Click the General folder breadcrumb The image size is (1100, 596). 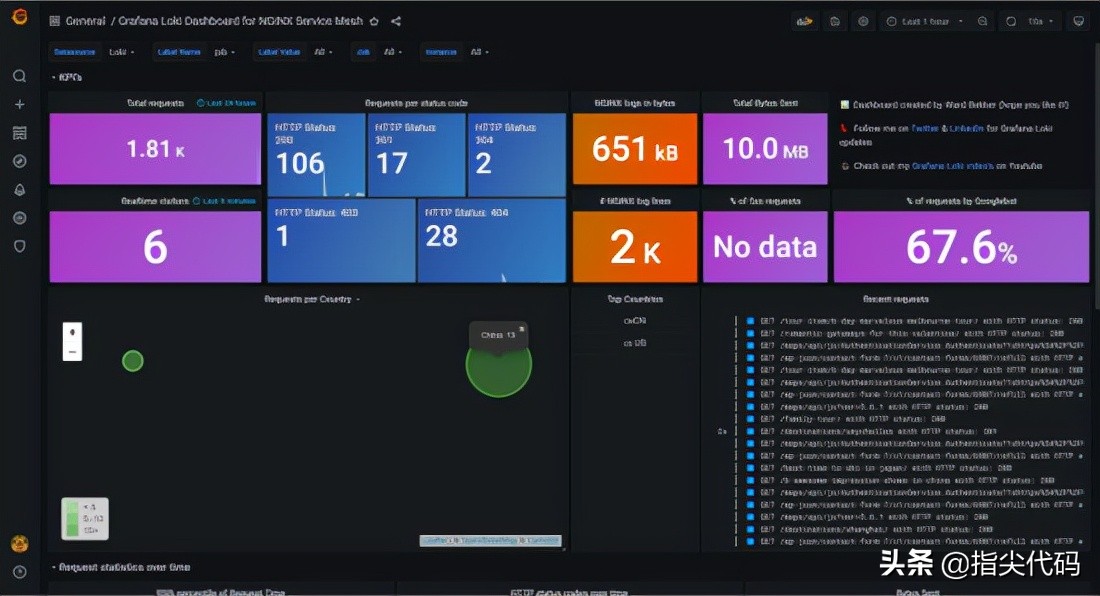85,21
